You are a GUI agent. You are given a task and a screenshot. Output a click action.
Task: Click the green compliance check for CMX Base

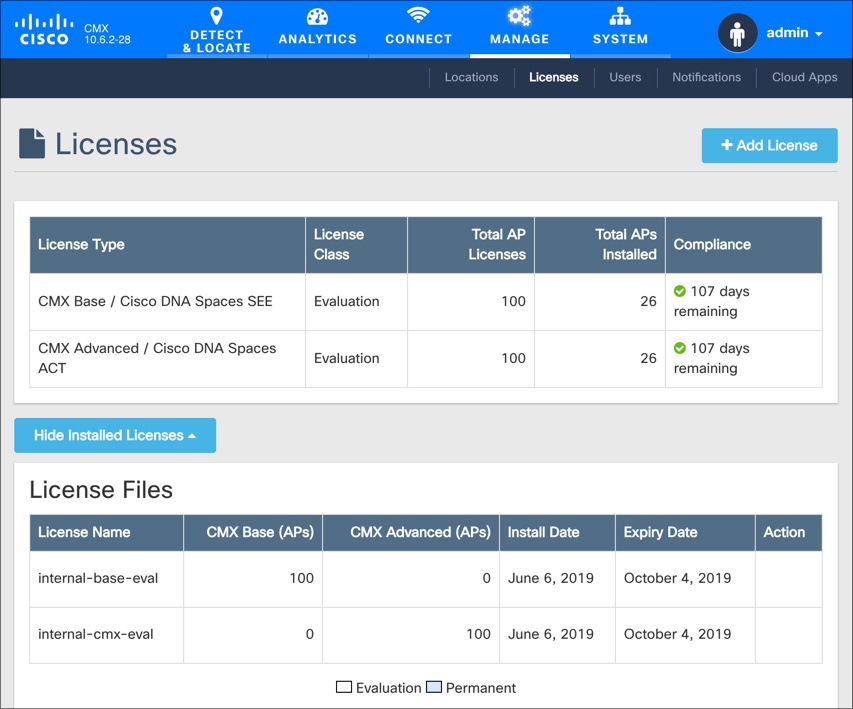coord(682,291)
